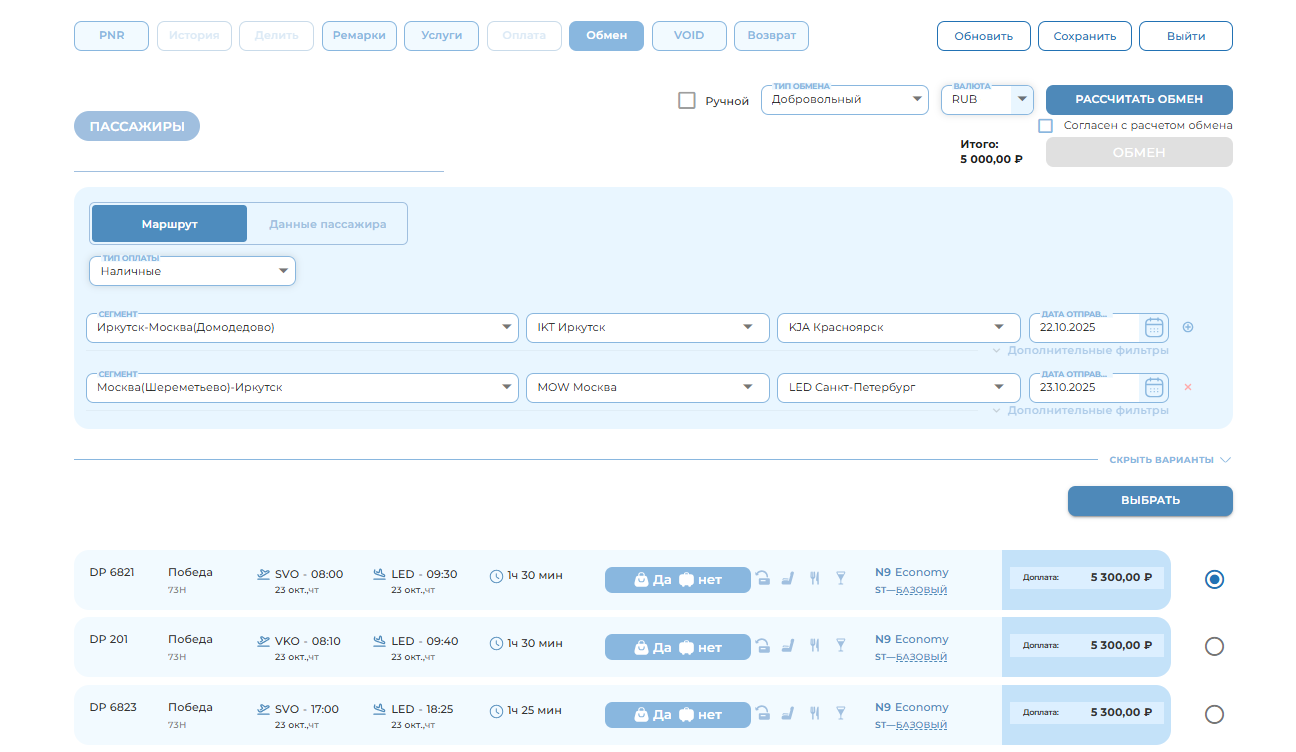Screen dimensions: 1296x752
Task: Open the calendar for departure date 22.10.2025
Action: pos(1154,327)
